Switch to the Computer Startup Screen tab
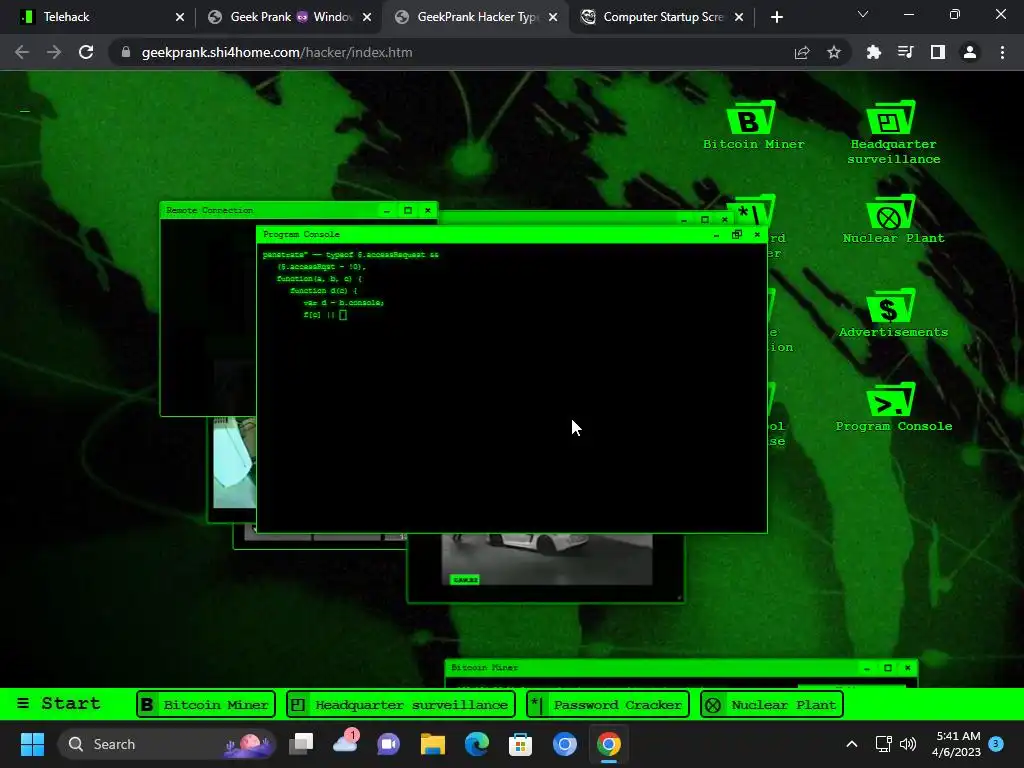Viewport: 1024px width, 768px height. (x=663, y=17)
